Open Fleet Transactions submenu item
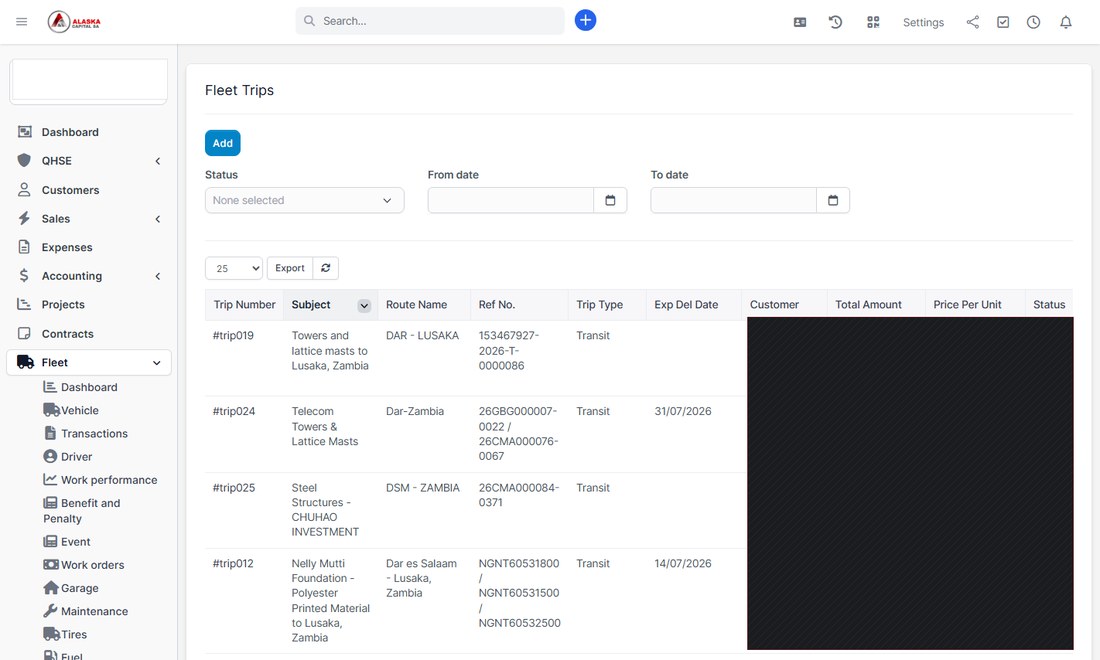 [x=86, y=433]
